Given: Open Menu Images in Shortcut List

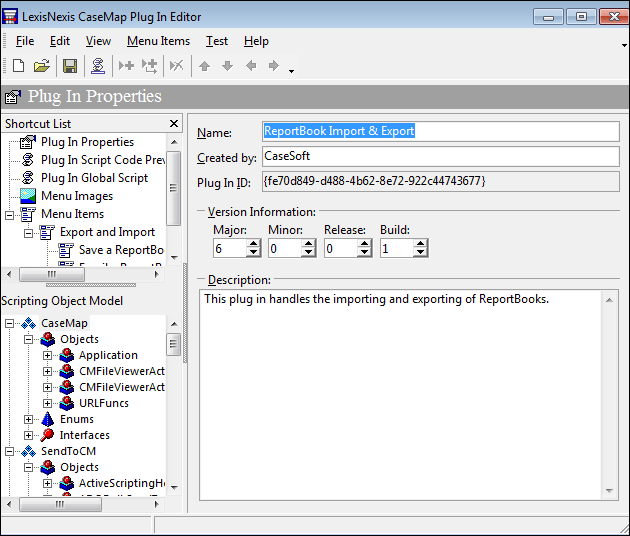Looking at the screenshot, I should 76,196.
